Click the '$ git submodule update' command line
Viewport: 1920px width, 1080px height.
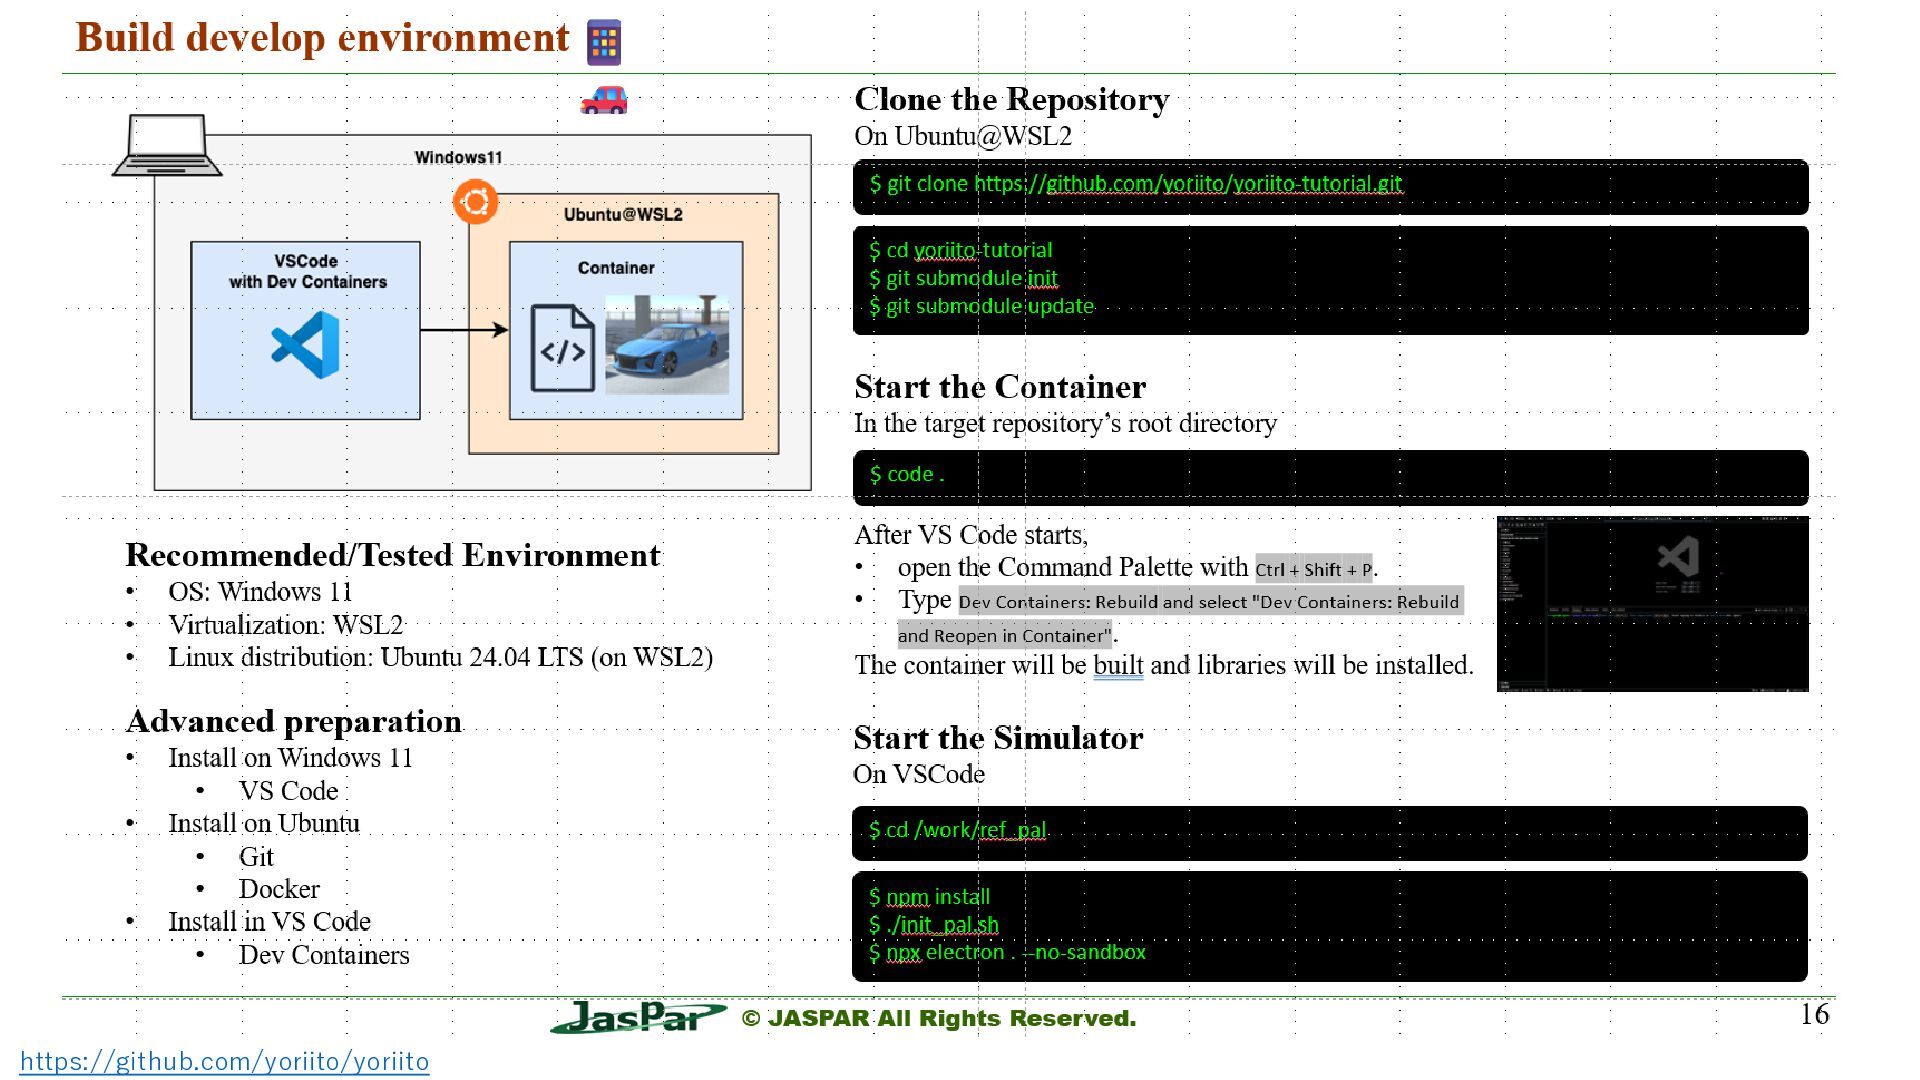click(981, 306)
